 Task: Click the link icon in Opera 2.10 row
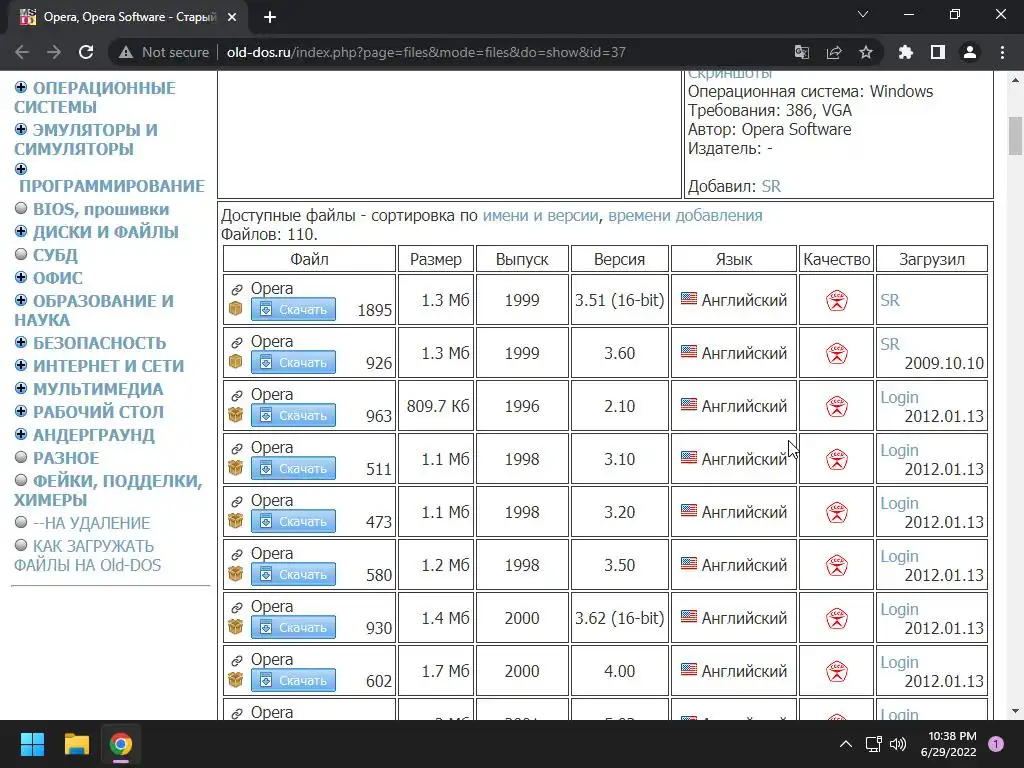(x=236, y=395)
